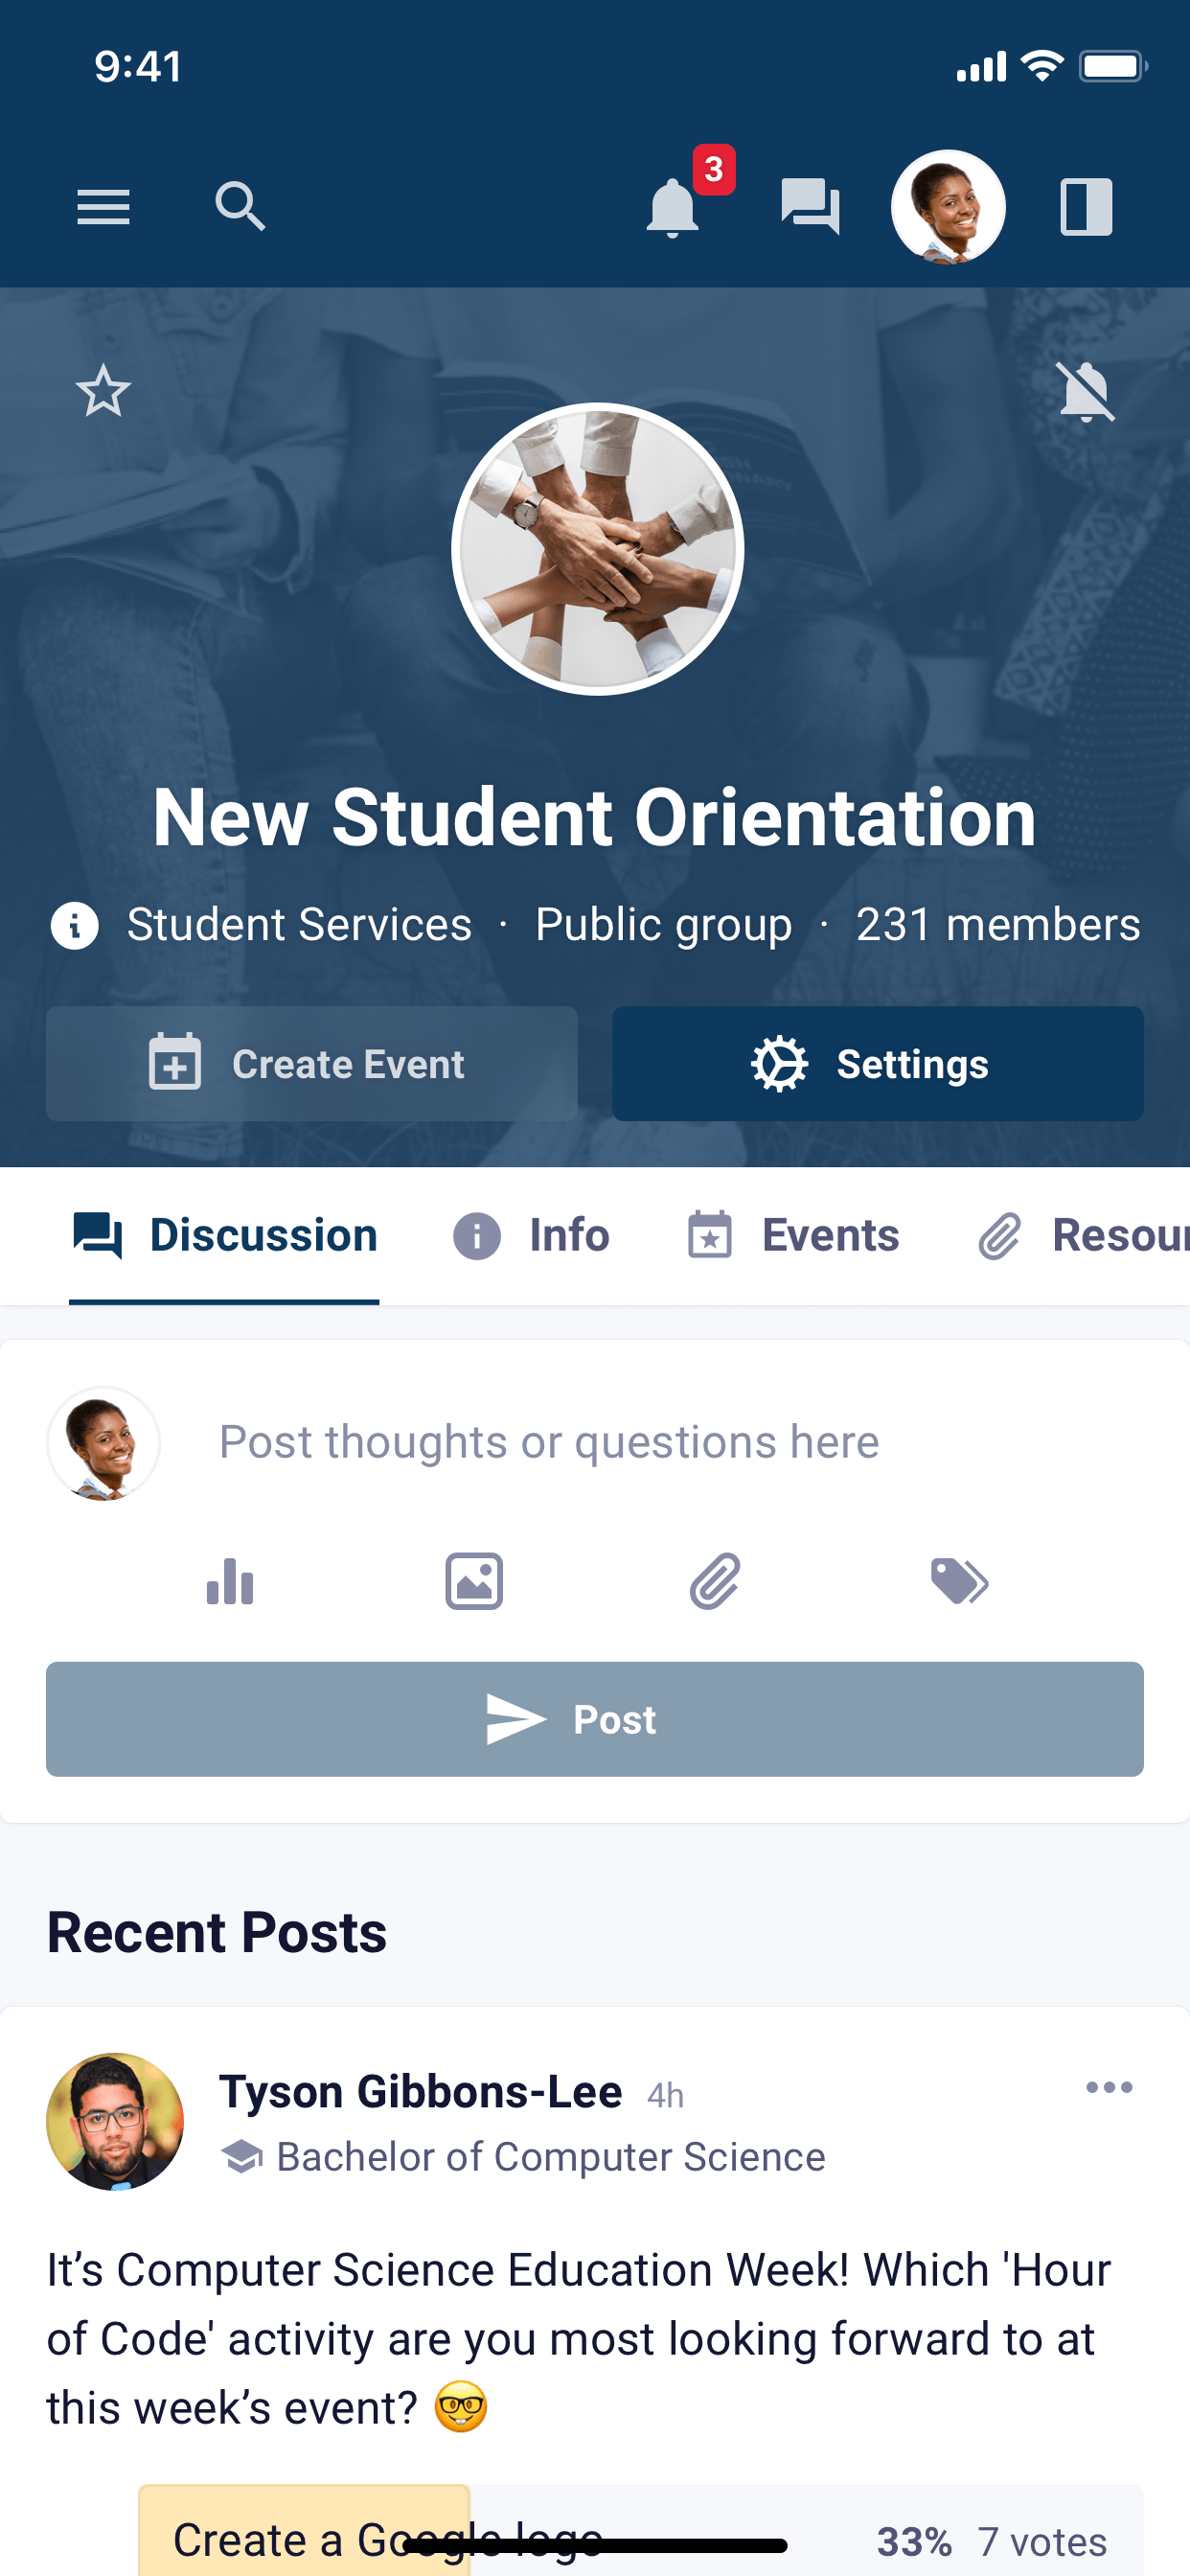Tap the search magnifier icon
Image resolution: width=1190 pixels, height=2576 pixels.
(x=240, y=207)
